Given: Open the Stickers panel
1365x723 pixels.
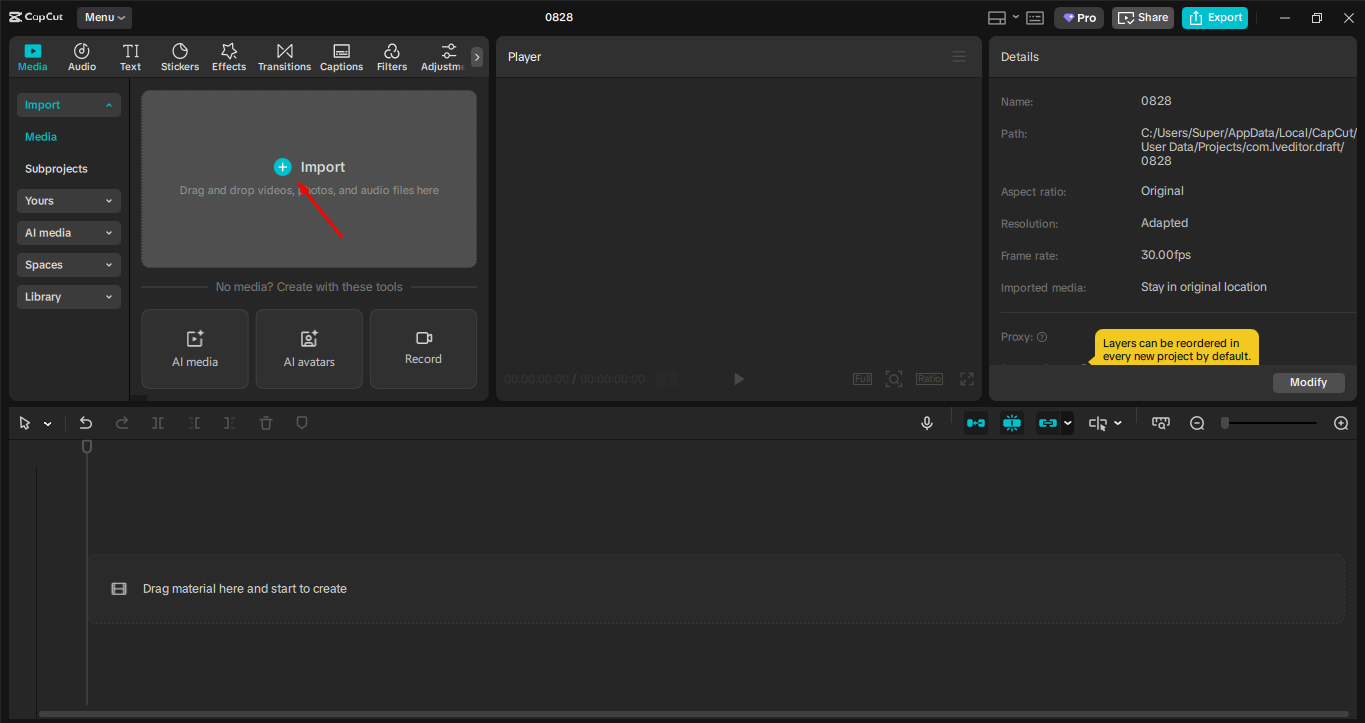Looking at the screenshot, I should click(x=180, y=56).
